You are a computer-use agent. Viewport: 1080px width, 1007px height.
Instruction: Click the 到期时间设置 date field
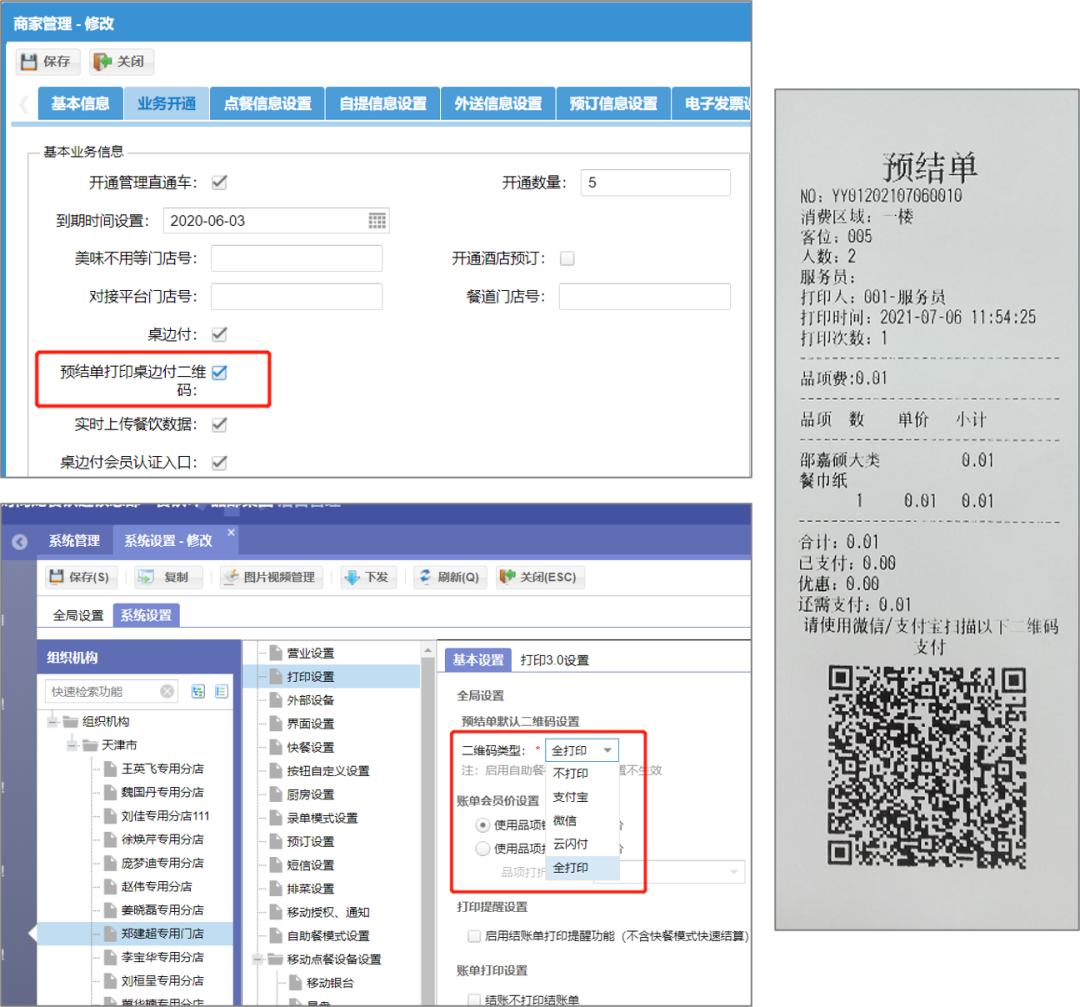[x=276, y=220]
